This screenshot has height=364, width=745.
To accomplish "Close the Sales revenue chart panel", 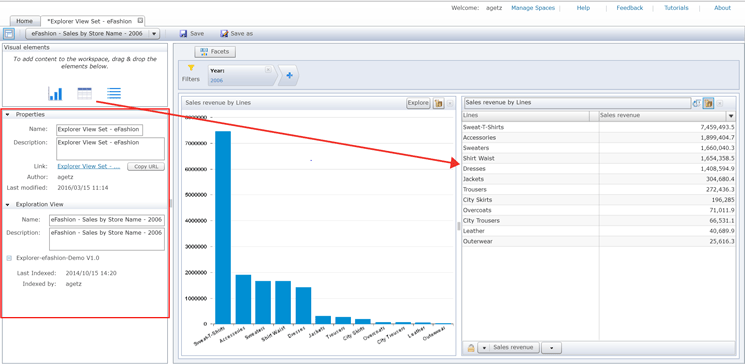I will 450,103.
